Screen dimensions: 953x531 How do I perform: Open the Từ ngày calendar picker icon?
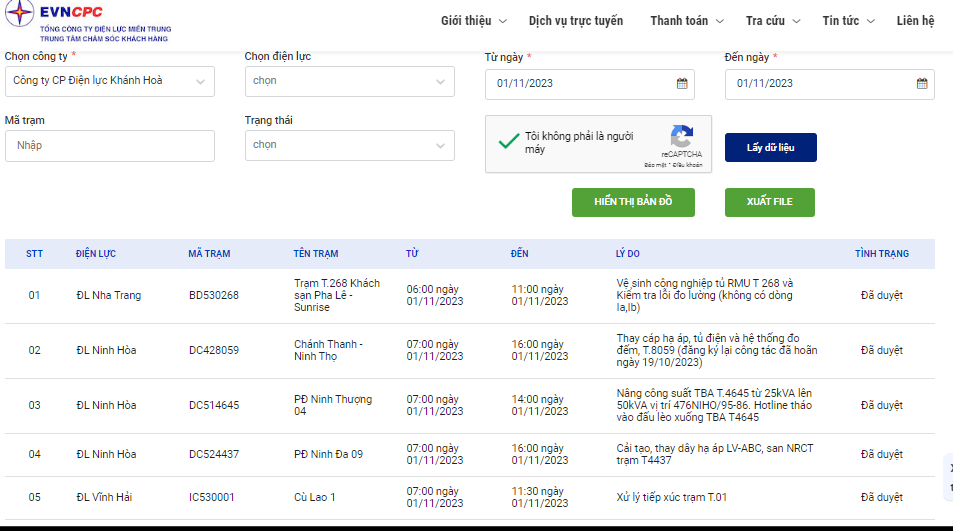682,84
